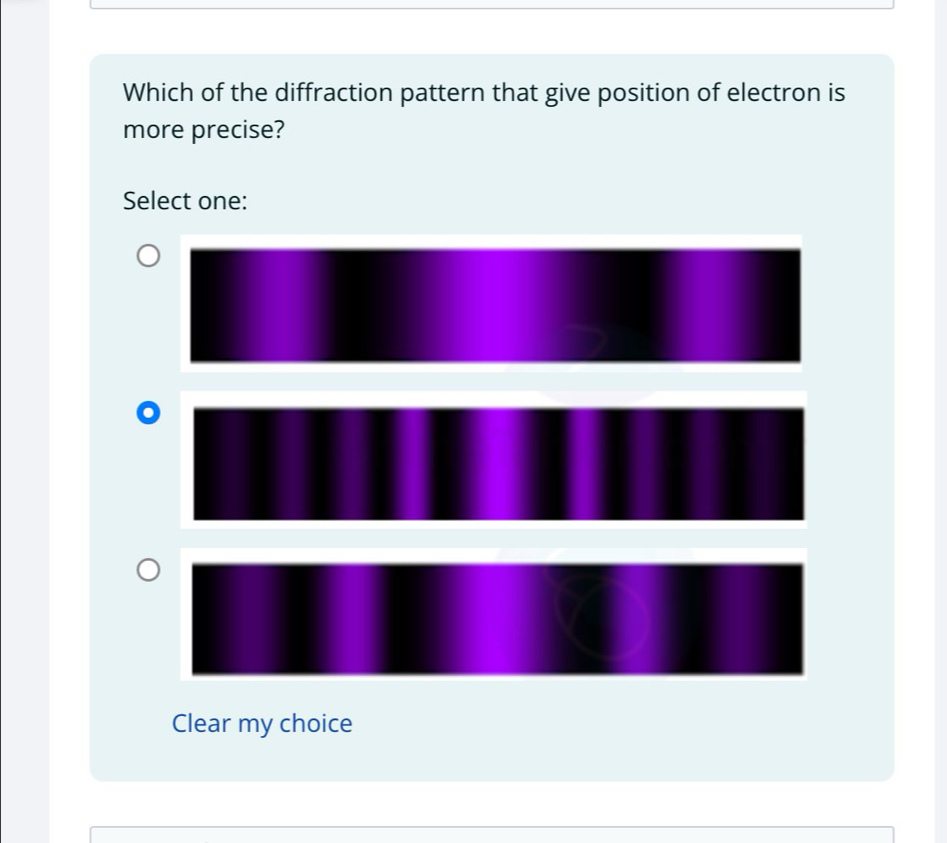Screen dimensions: 947x843
Task: Deselect answer using Clear my choice
Action: tap(262, 723)
